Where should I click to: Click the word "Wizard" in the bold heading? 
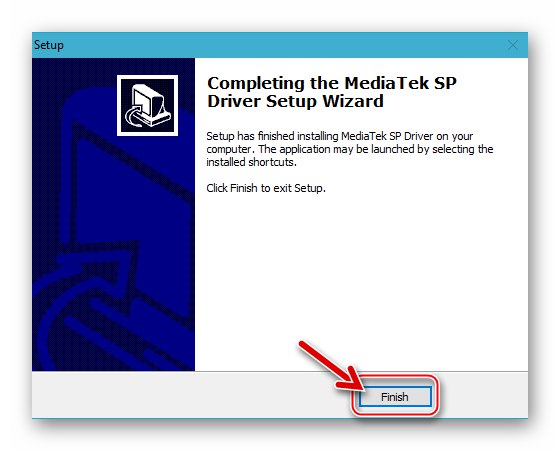point(353,101)
